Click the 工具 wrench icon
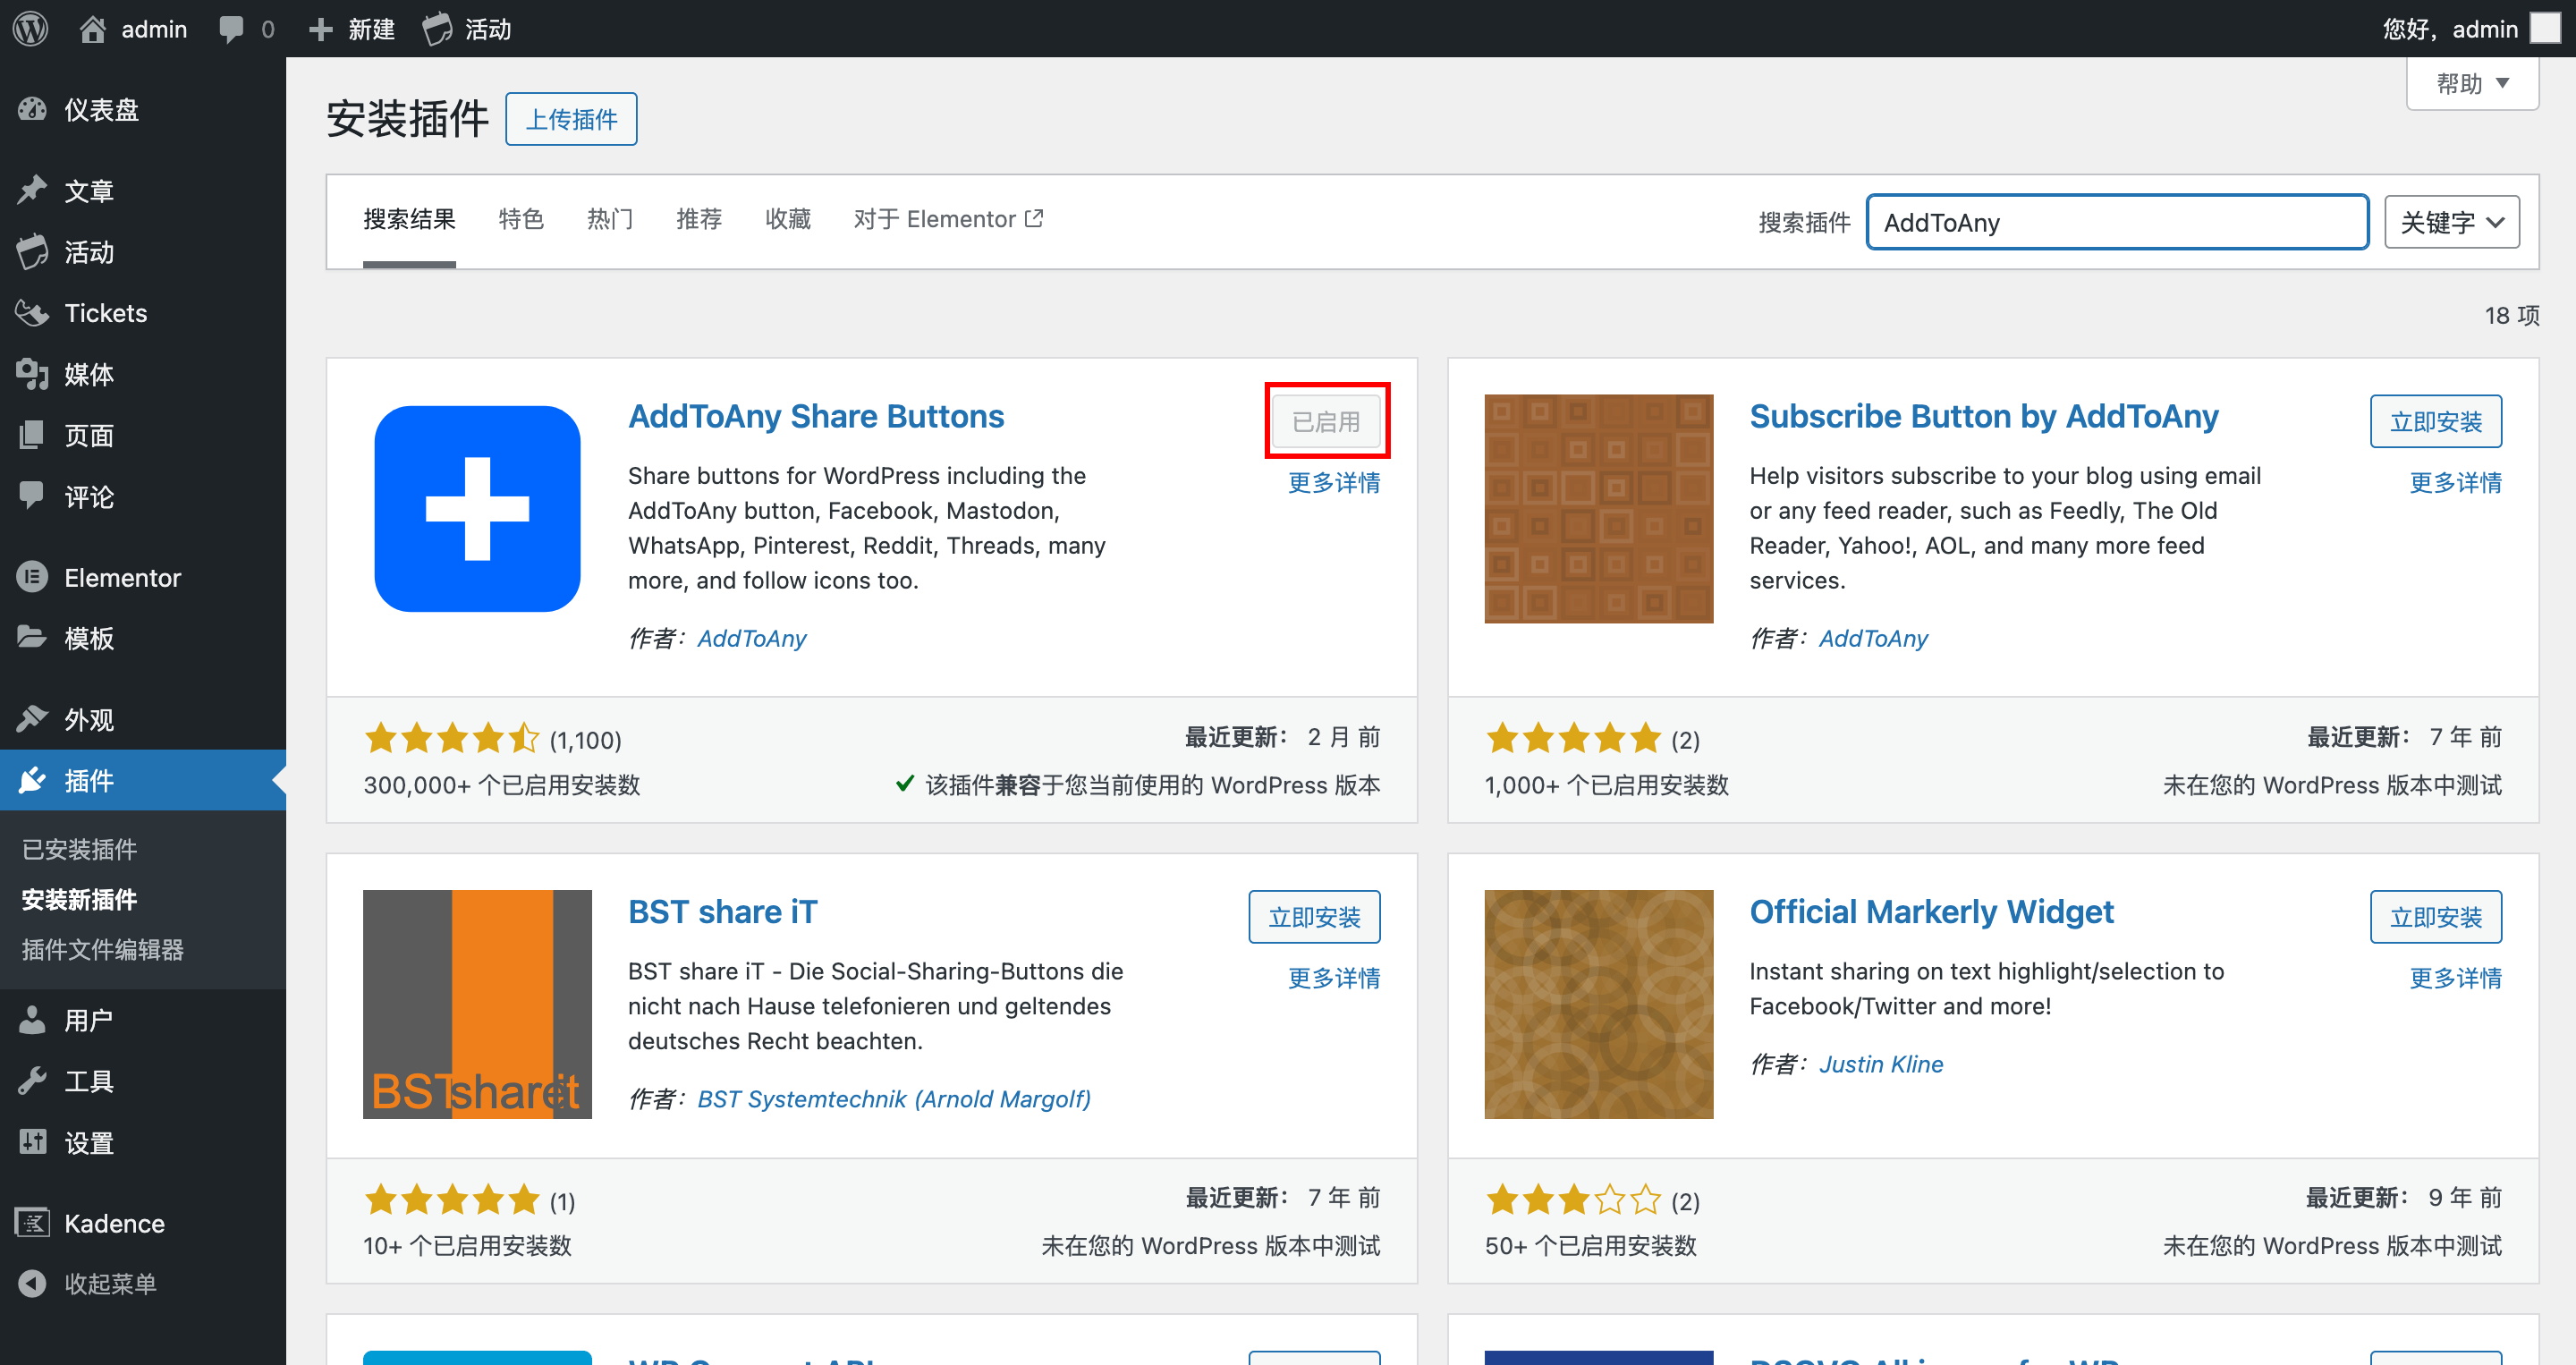 click(x=33, y=1081)
